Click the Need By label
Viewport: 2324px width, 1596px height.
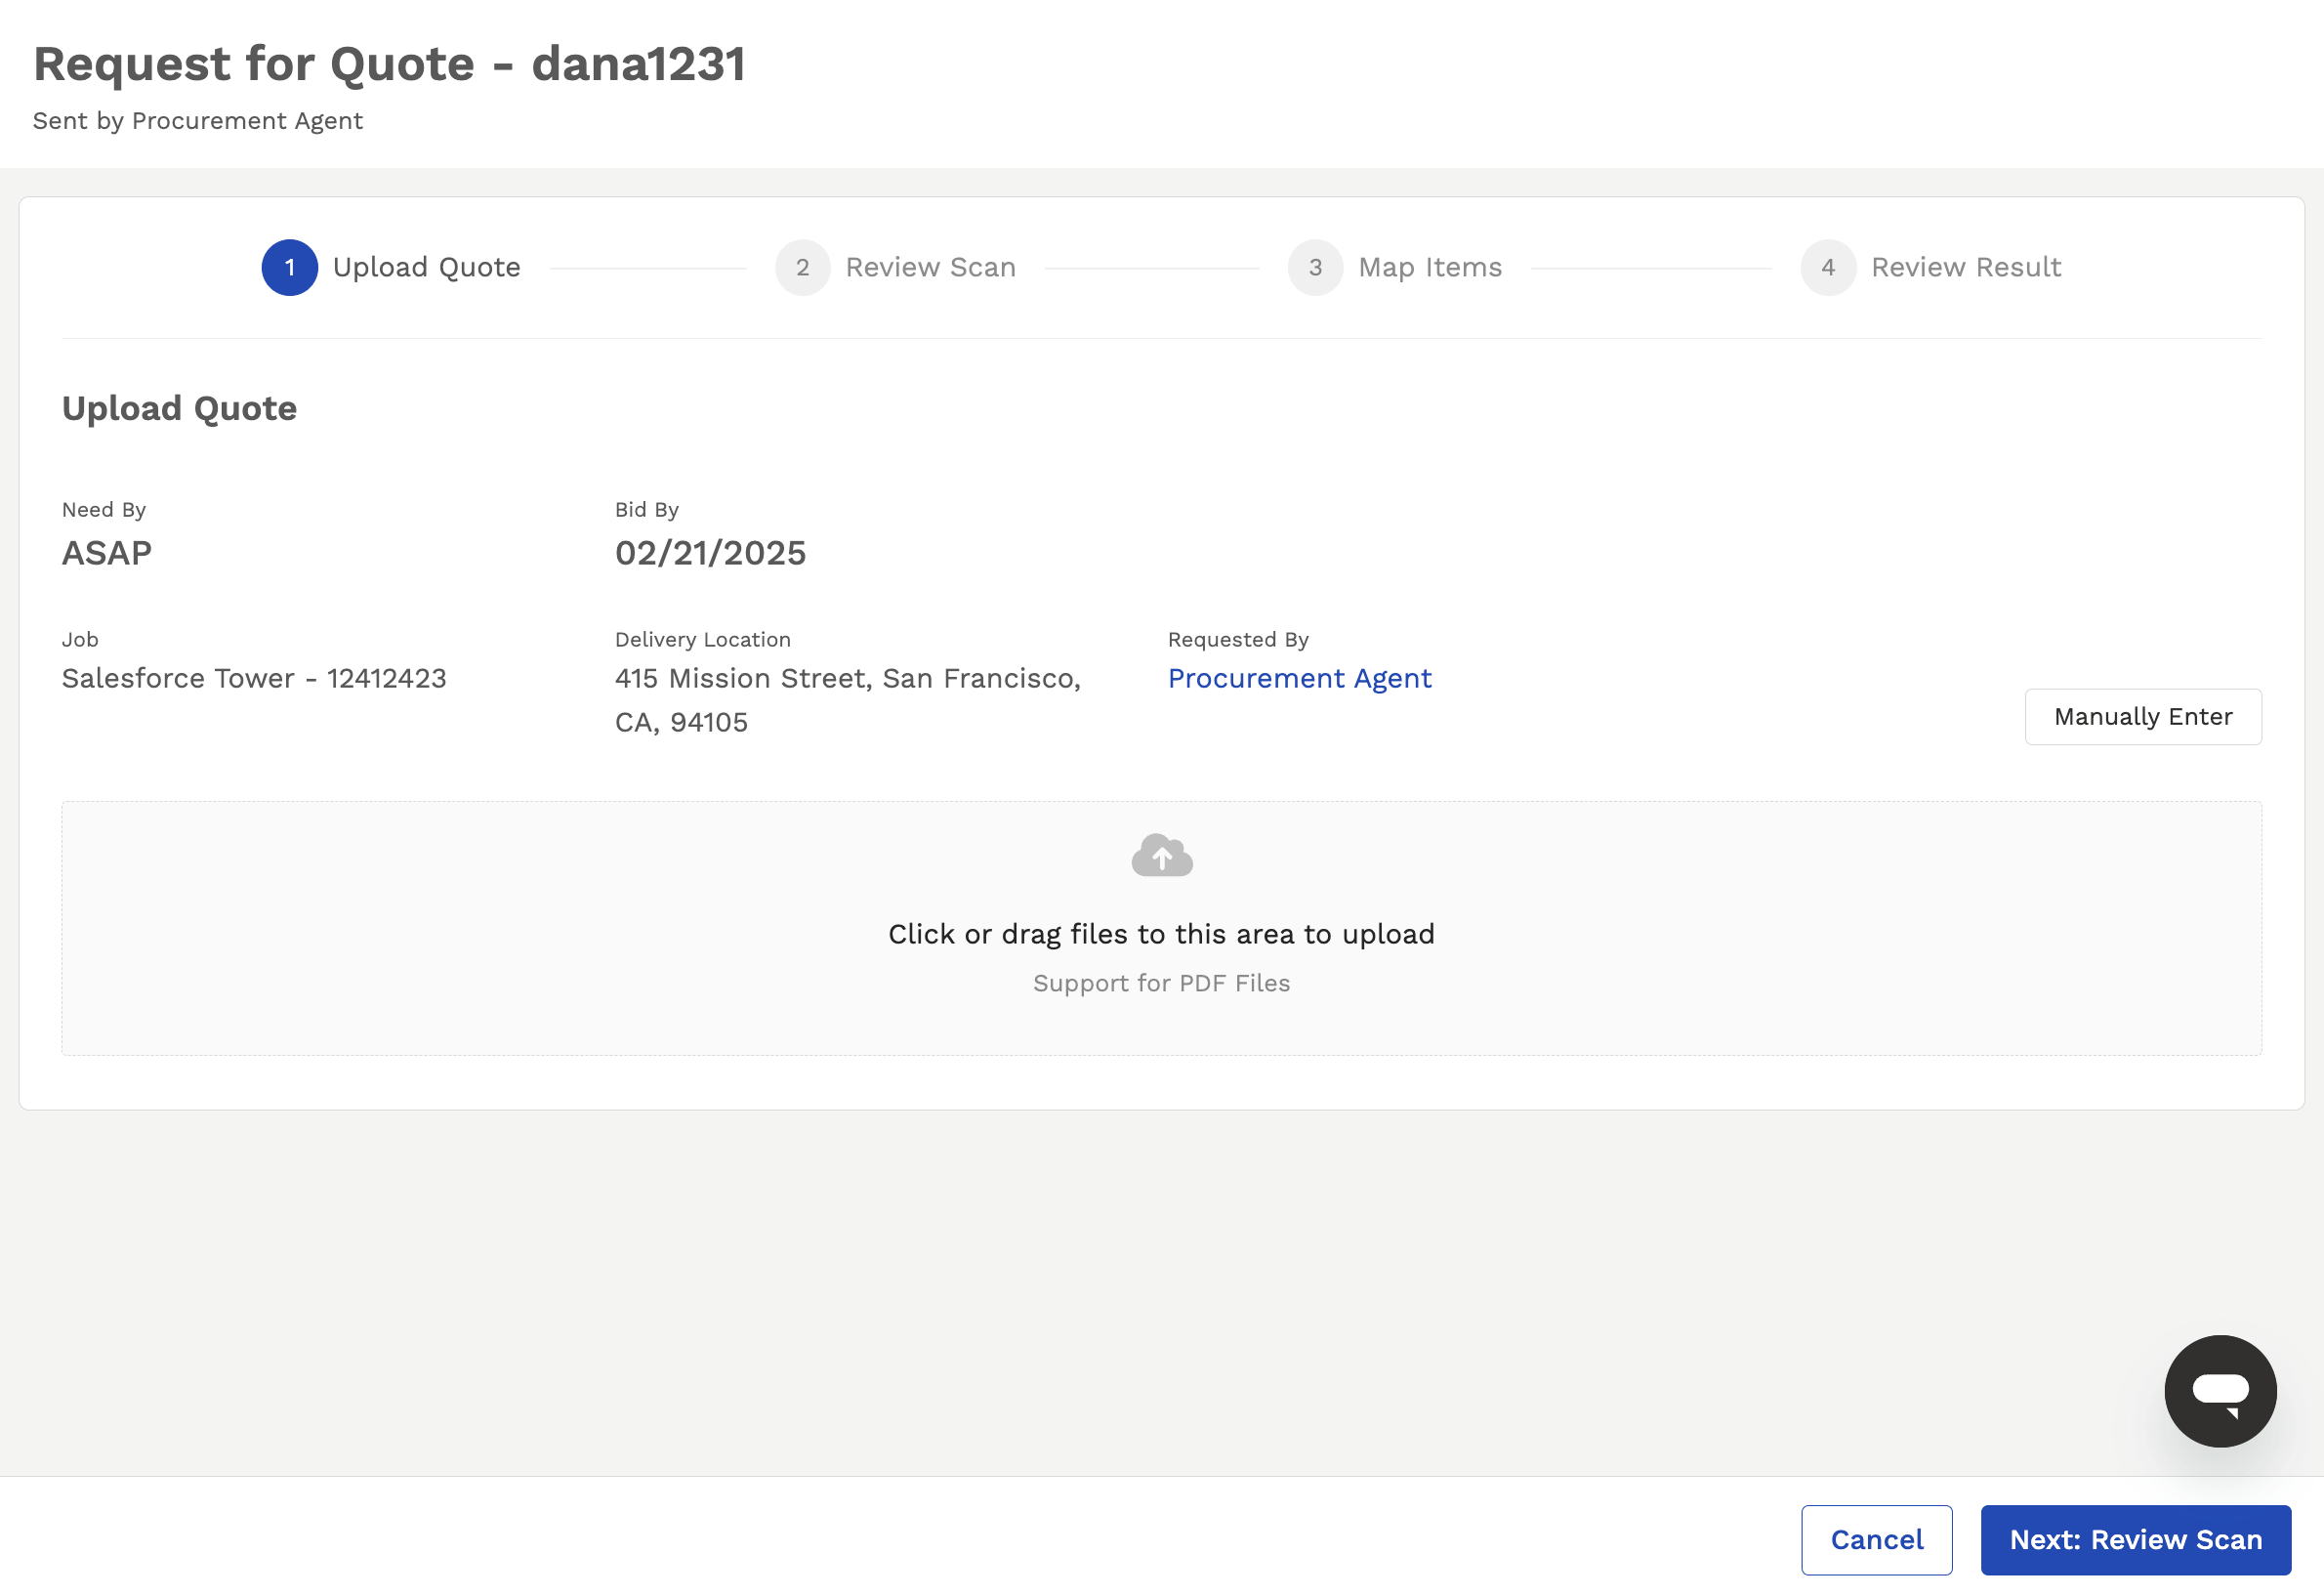104,509
